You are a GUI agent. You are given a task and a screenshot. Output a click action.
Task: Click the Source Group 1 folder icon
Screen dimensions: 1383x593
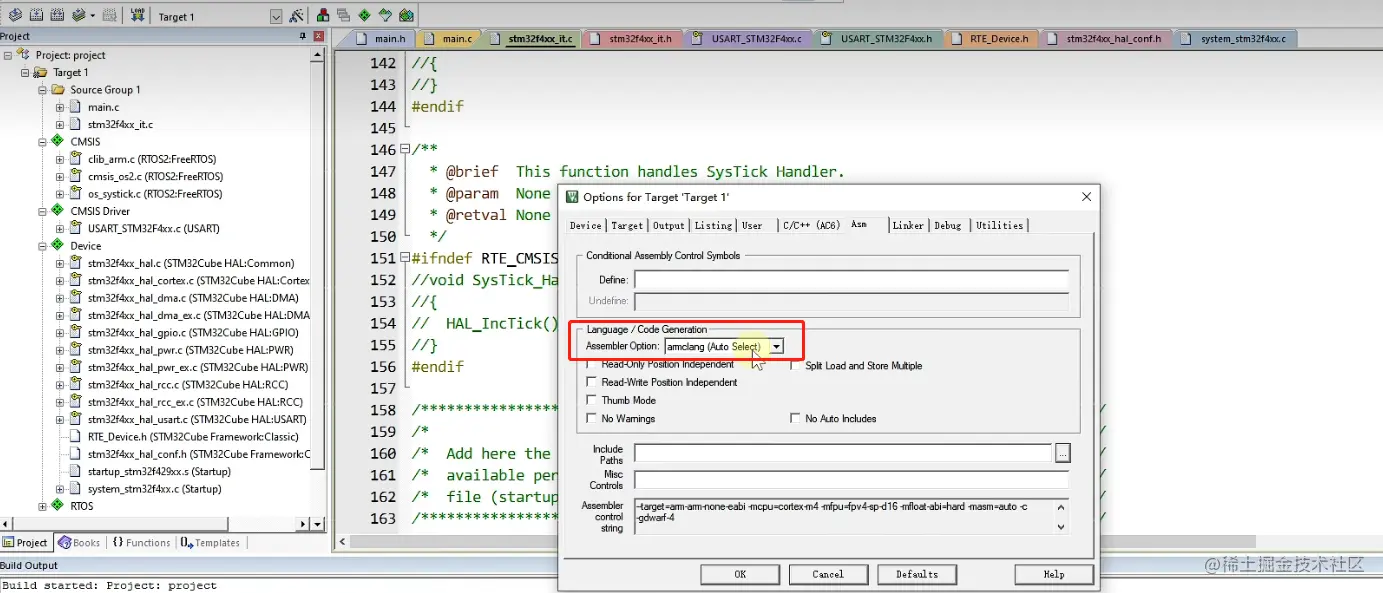pos(58,90)
